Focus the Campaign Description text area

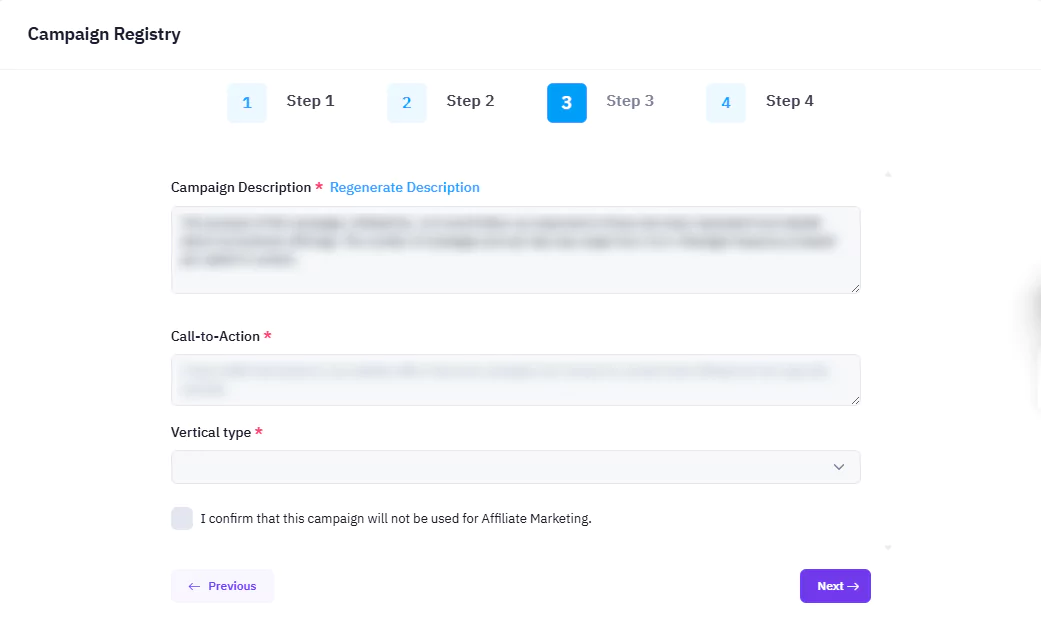point(515,250)
